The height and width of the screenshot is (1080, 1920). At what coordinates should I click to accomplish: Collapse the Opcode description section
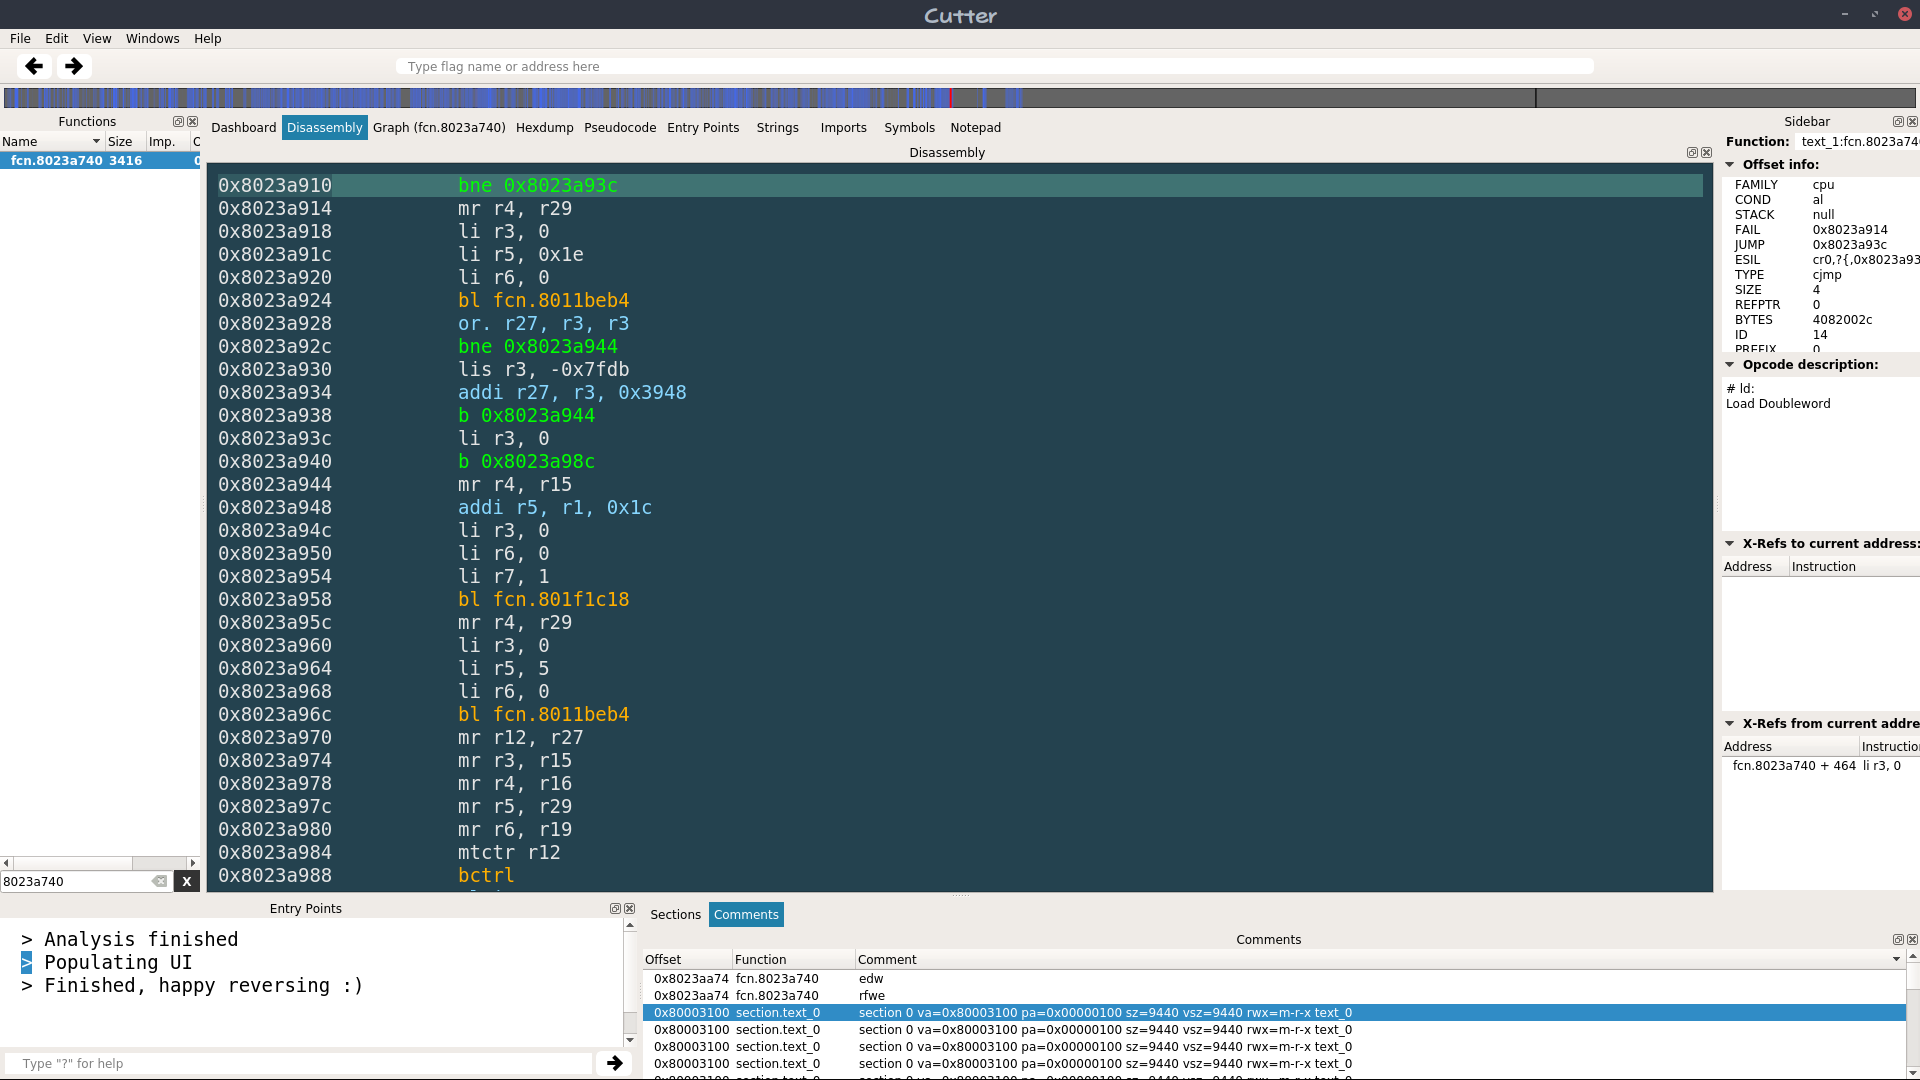[x=1730, y=365]
